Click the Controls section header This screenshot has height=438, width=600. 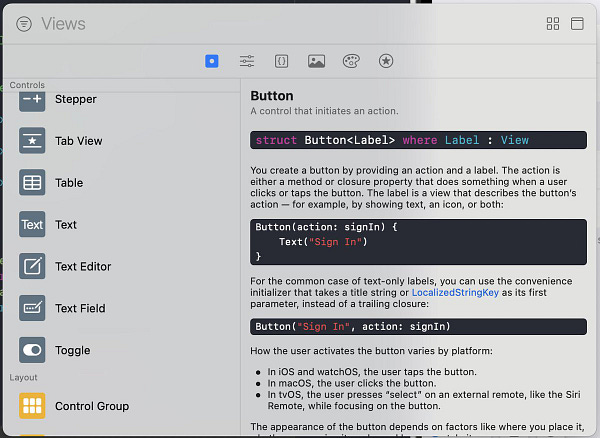point(27,85)
